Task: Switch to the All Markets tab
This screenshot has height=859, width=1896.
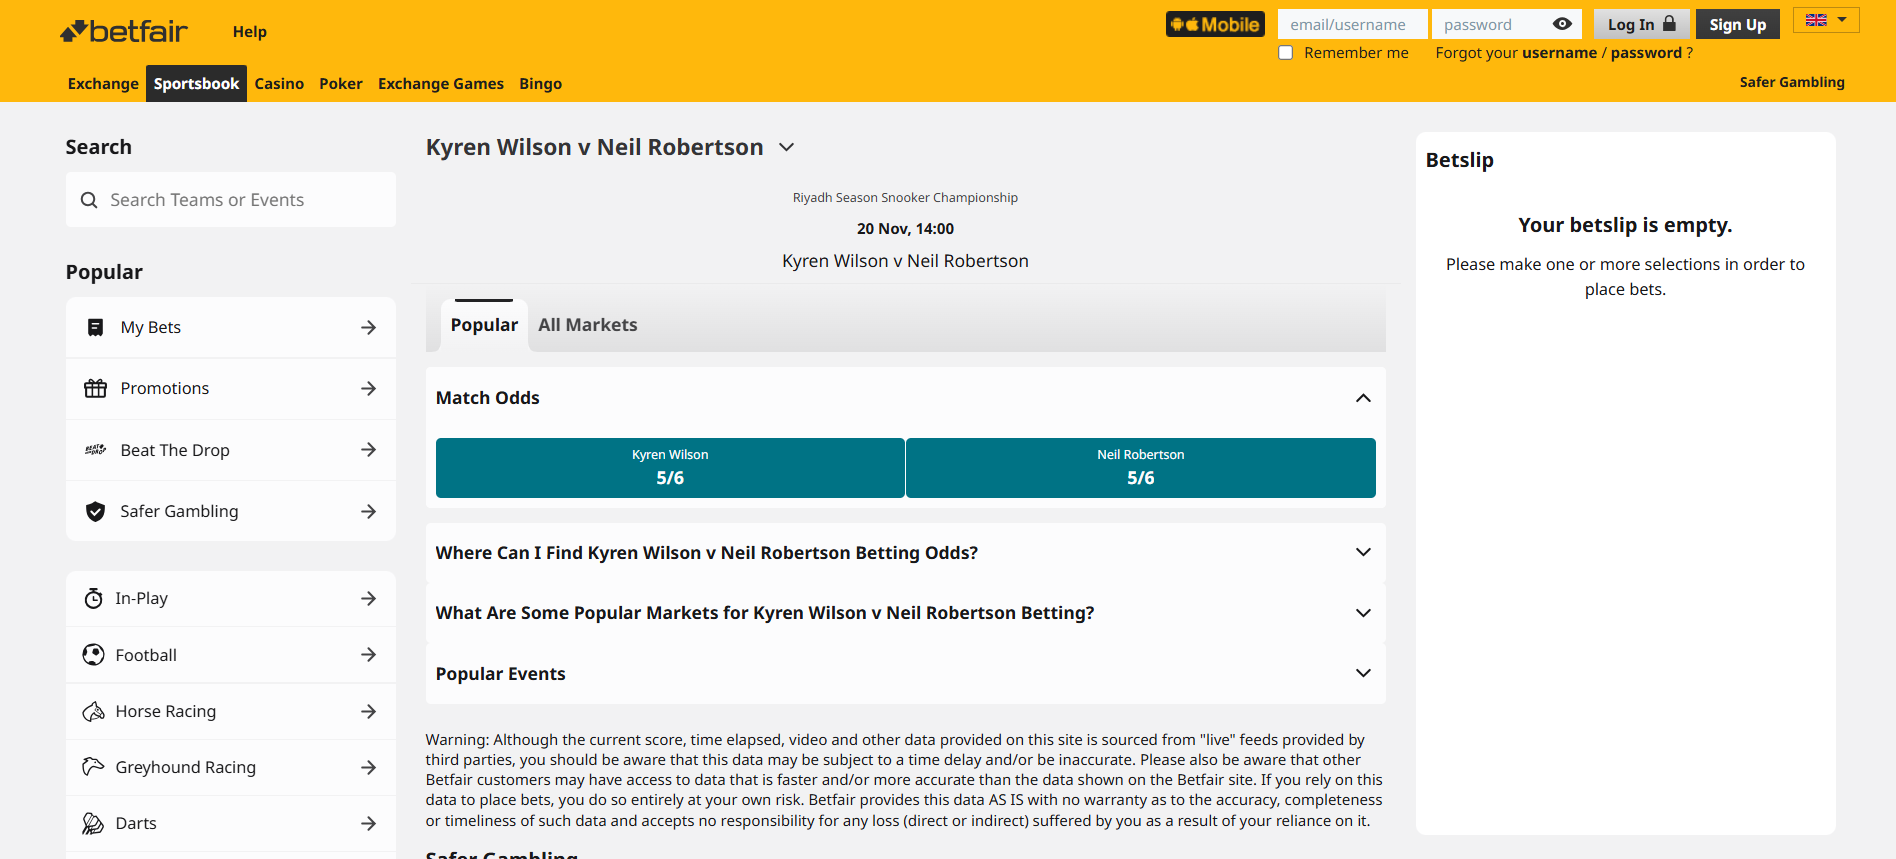Action: click(x=587, y=325)
